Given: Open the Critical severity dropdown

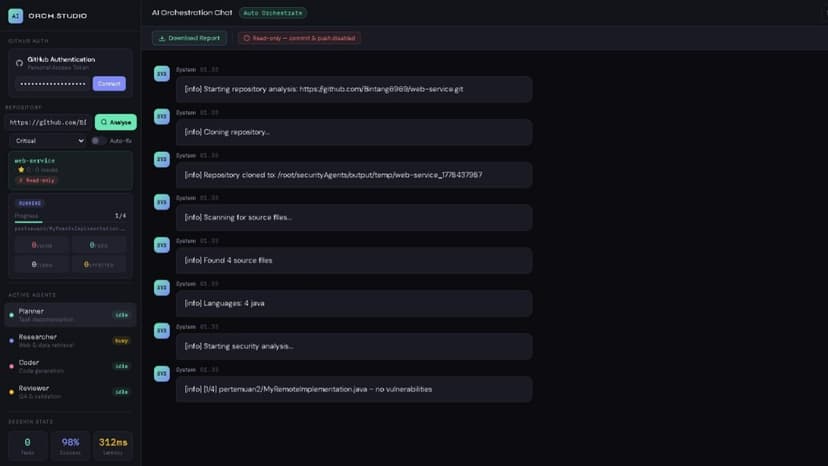Looking at the screenshot, I should (49, 141).
